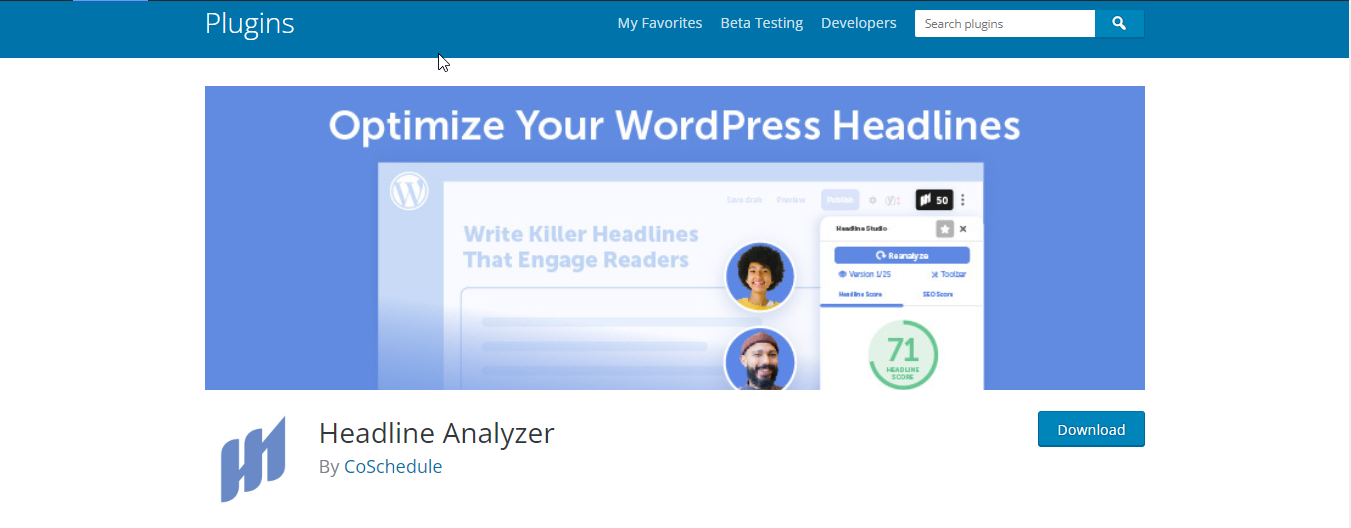Click the Headline Analyzer plugin title
1351x528 pixels.
point(436,433)
